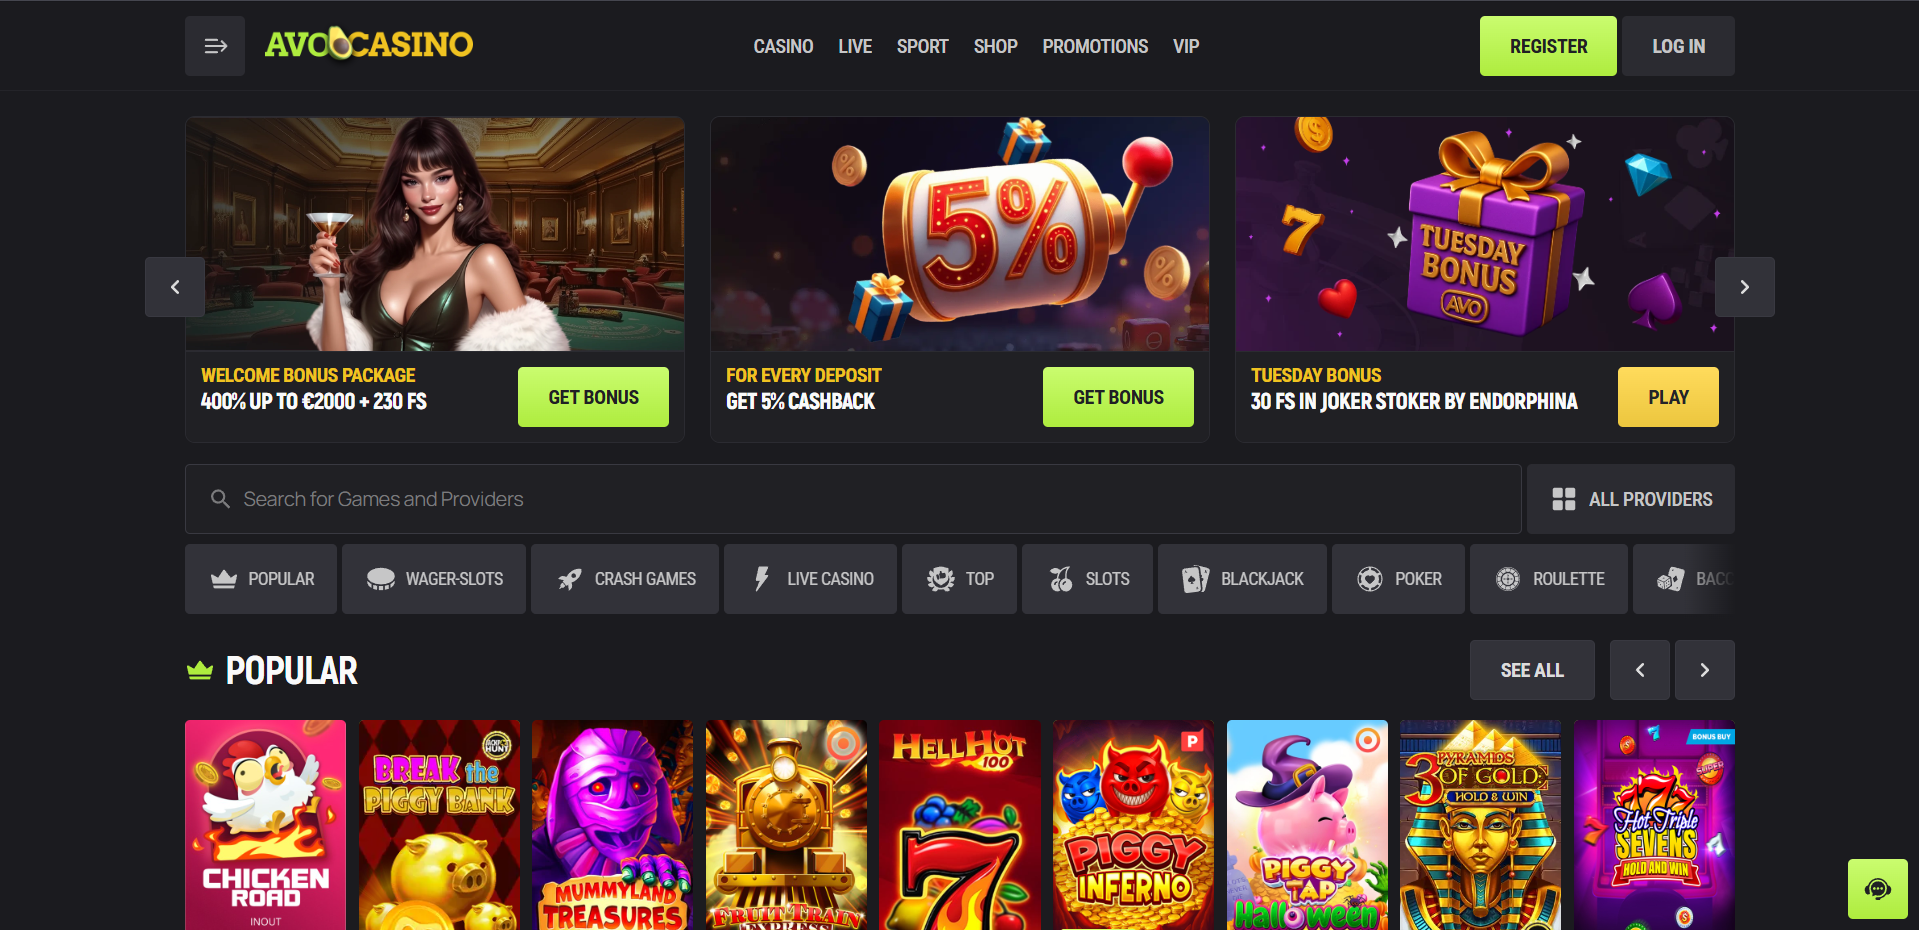Click the AvoCasino logo
Screen dimensions: 1919x930
[x=369, y=44]
